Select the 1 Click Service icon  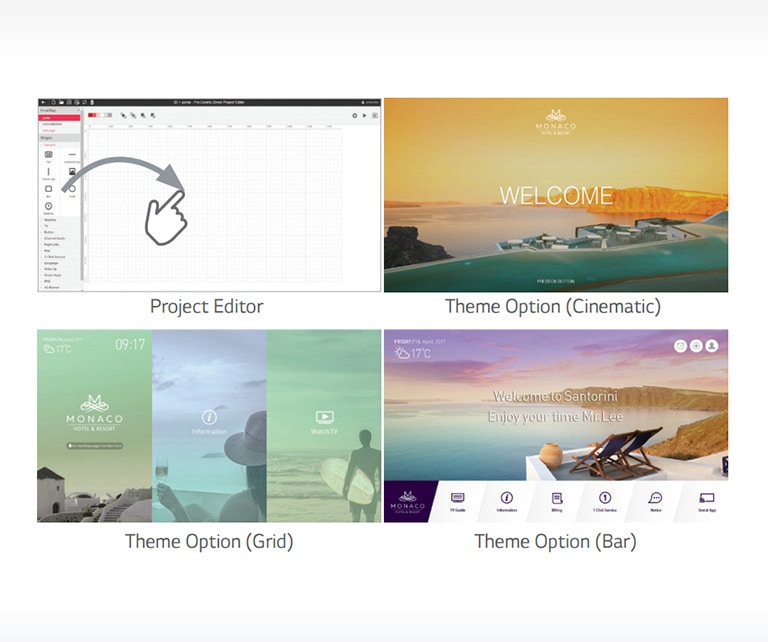(605, 500)
